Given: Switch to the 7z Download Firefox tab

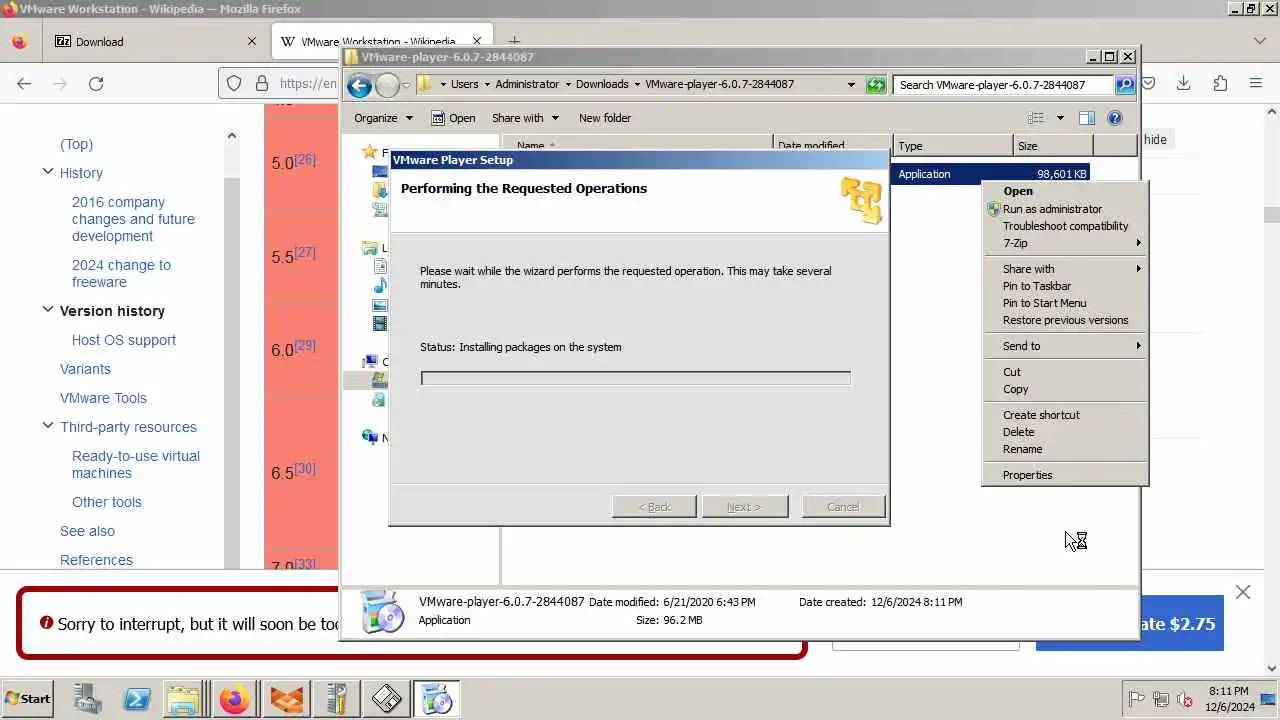Looking at the screenshot, I should (x=155, y=42).
